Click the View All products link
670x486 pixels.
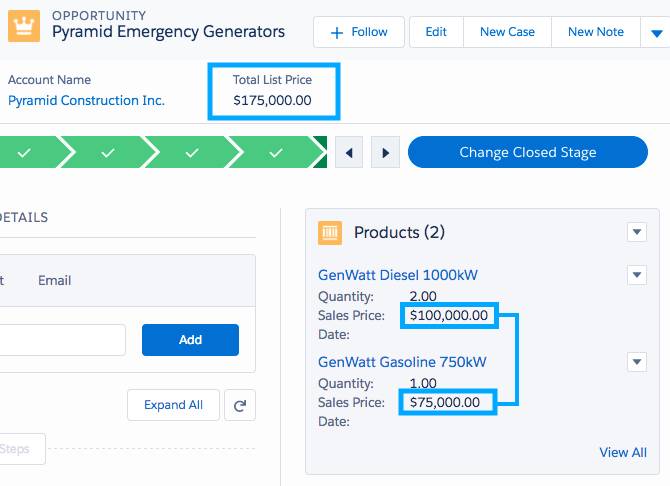(623, 452)
